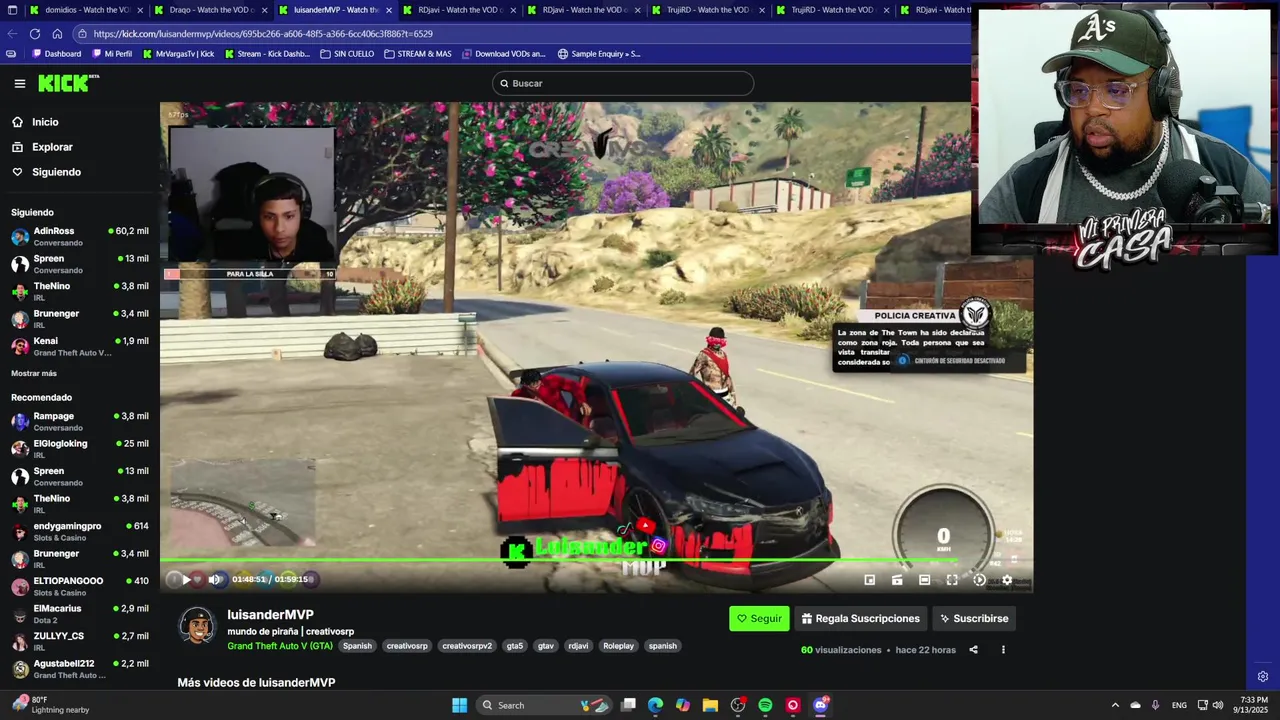Open the settings gear at page corner
The width and height of the screenshot is (1280, 720).
coord(1263,677)
